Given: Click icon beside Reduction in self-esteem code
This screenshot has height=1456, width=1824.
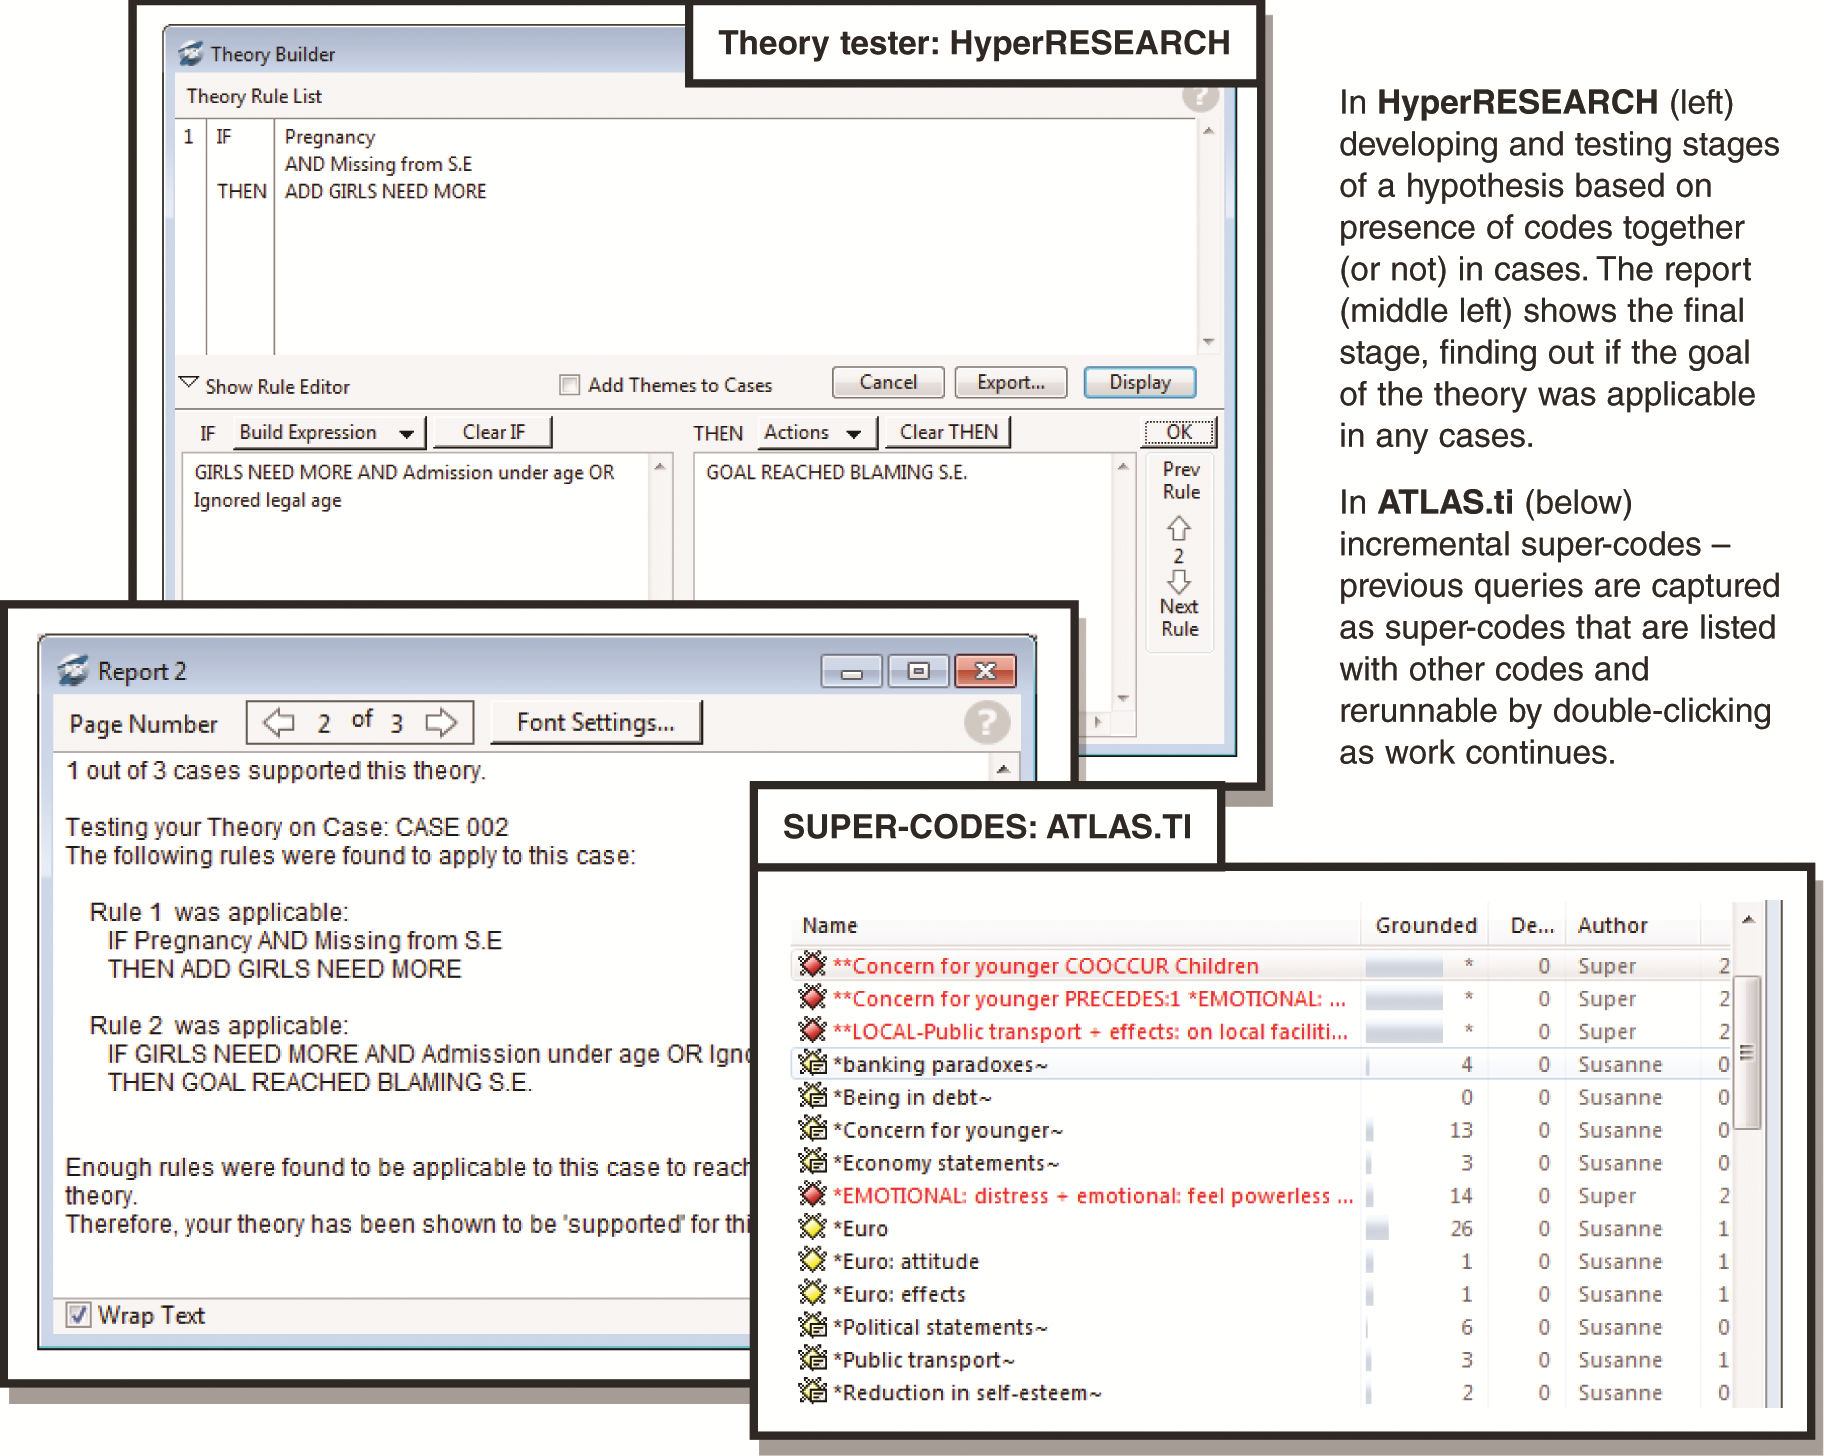Looking at the screenshot, I should click(x=812, y=1392).
